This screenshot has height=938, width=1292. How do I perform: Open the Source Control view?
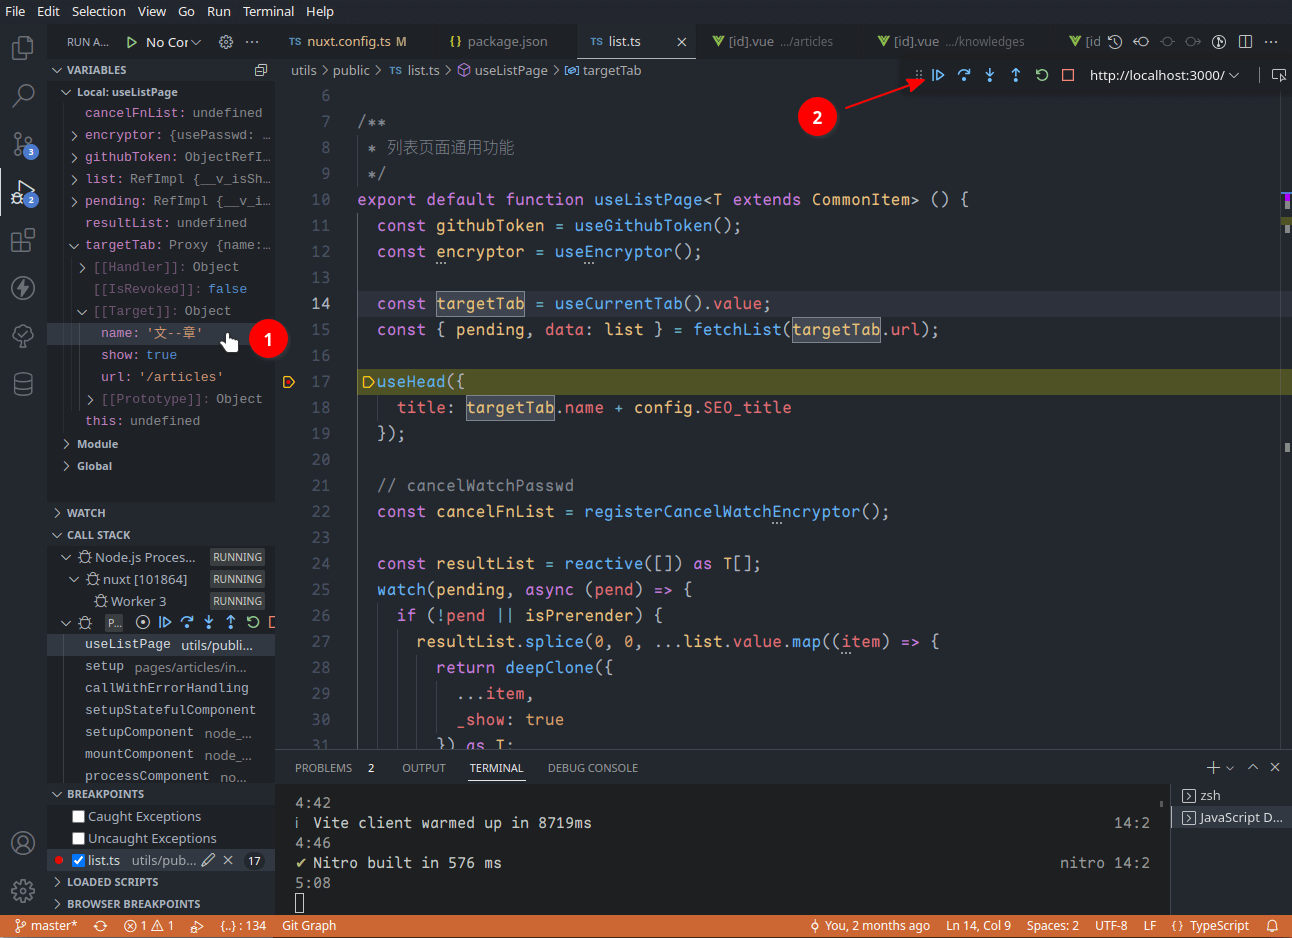click(x=23, y=144)
